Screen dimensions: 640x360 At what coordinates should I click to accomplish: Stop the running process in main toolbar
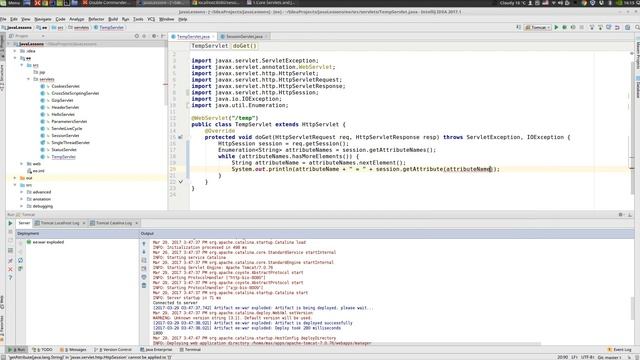click(582, 27)
